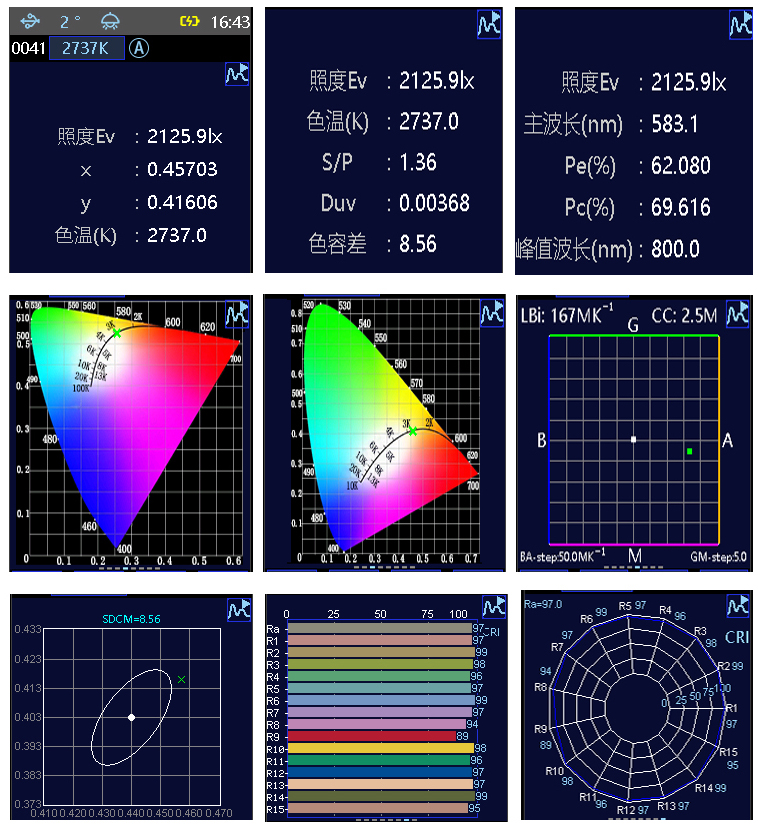Screen dimensions: 763x829
Task: Click the USB connection icon in status bar
Action: tap(31, 21)
